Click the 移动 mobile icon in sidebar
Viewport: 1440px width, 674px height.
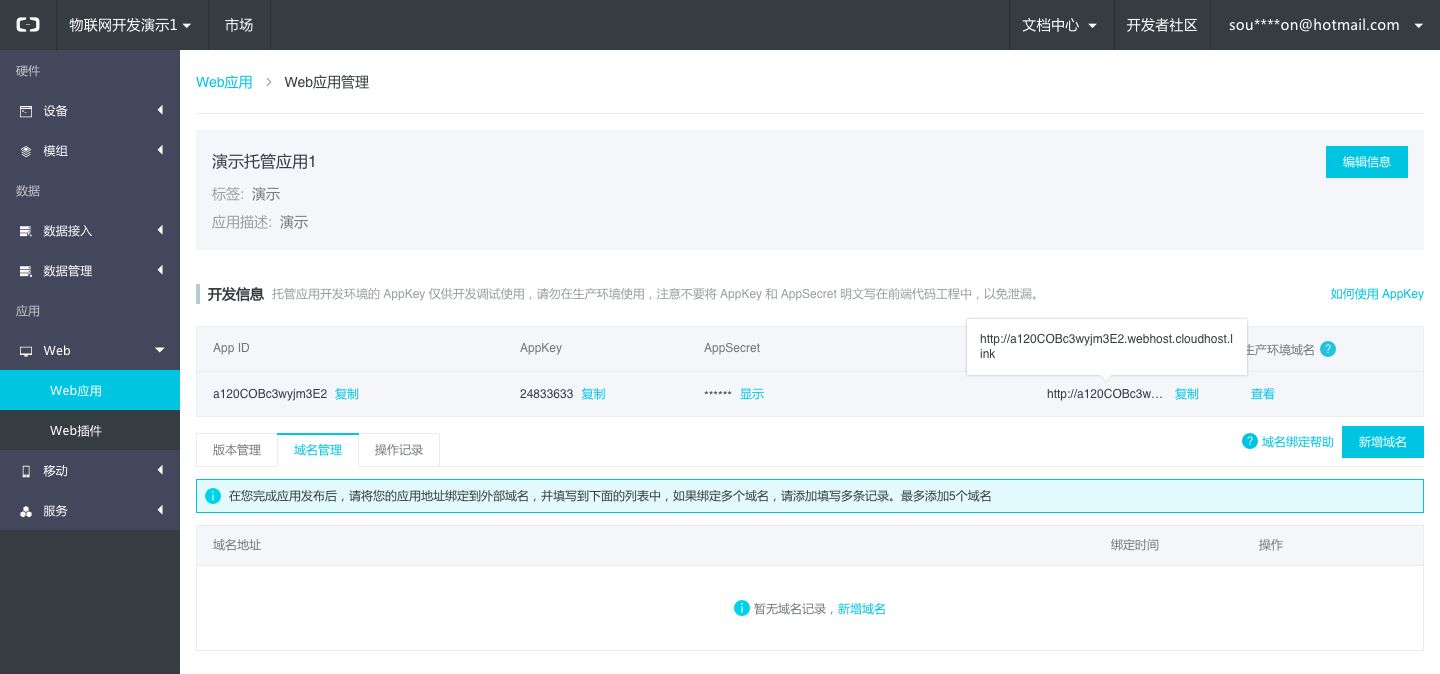click(26, 471)
